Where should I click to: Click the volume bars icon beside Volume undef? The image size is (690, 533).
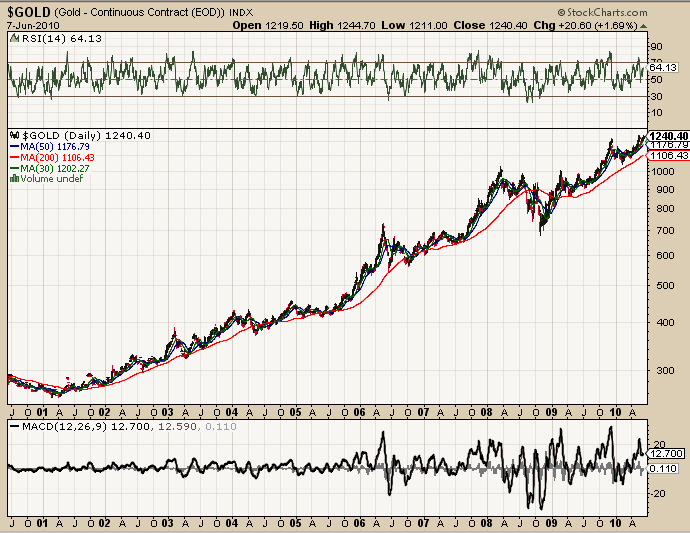click(15, 178)
